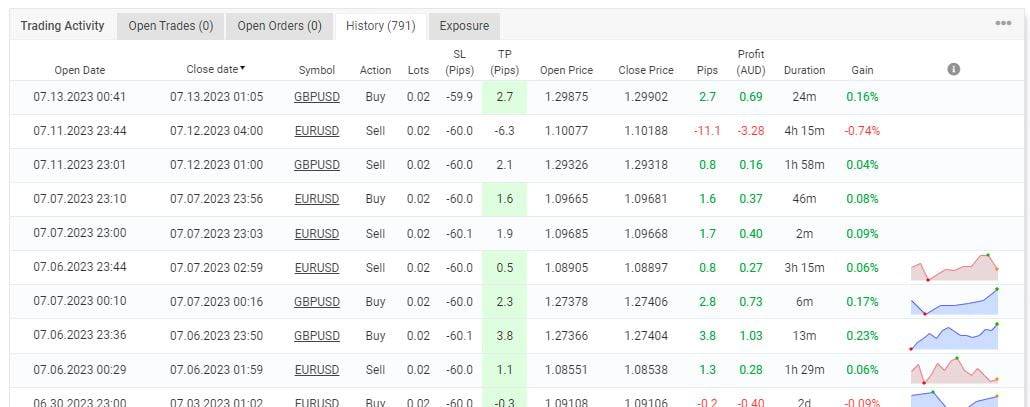Switch to the Open Trades (0) tab

[x=170, y=26]
